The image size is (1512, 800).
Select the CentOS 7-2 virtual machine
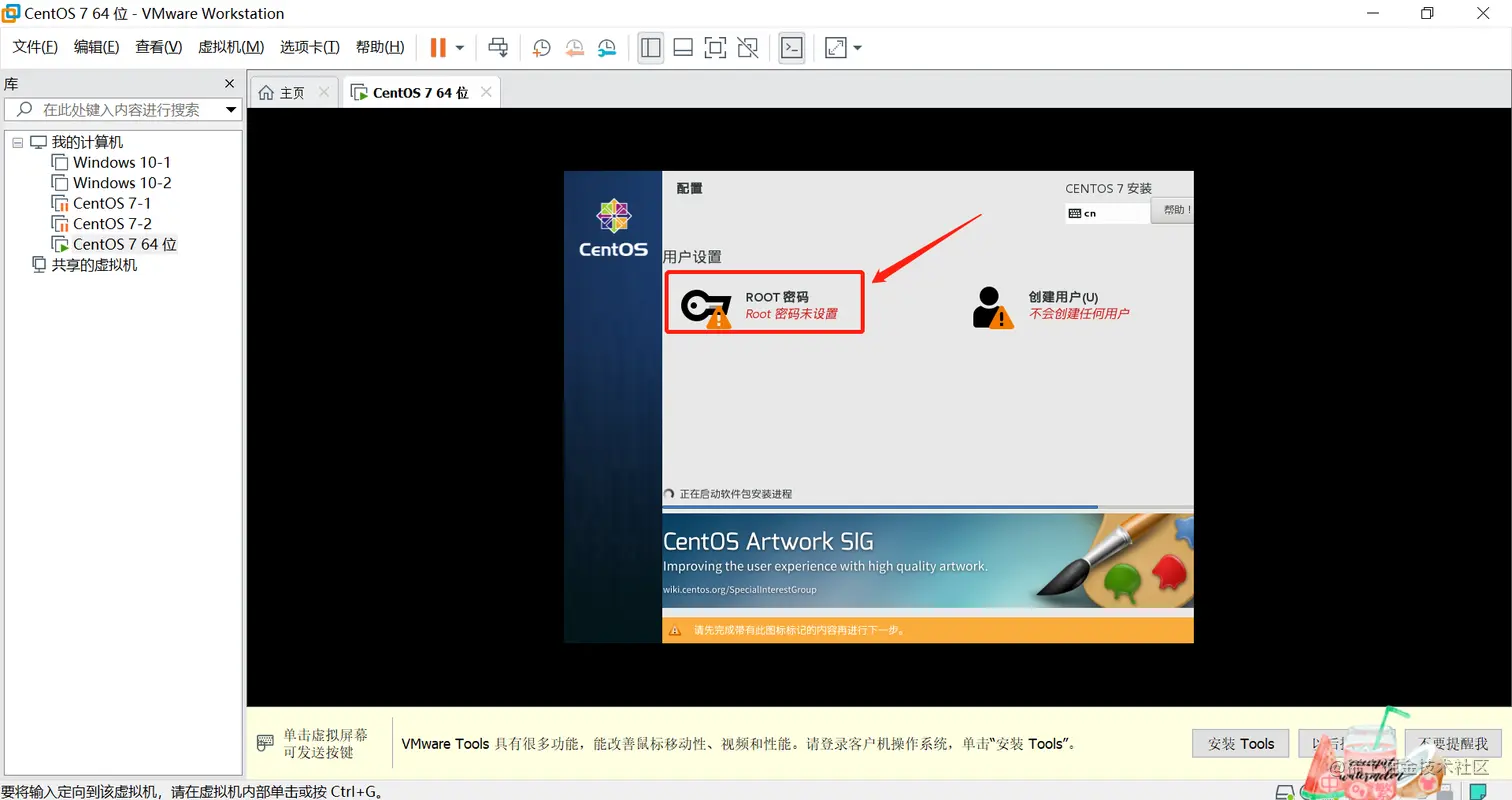[112, 224]
